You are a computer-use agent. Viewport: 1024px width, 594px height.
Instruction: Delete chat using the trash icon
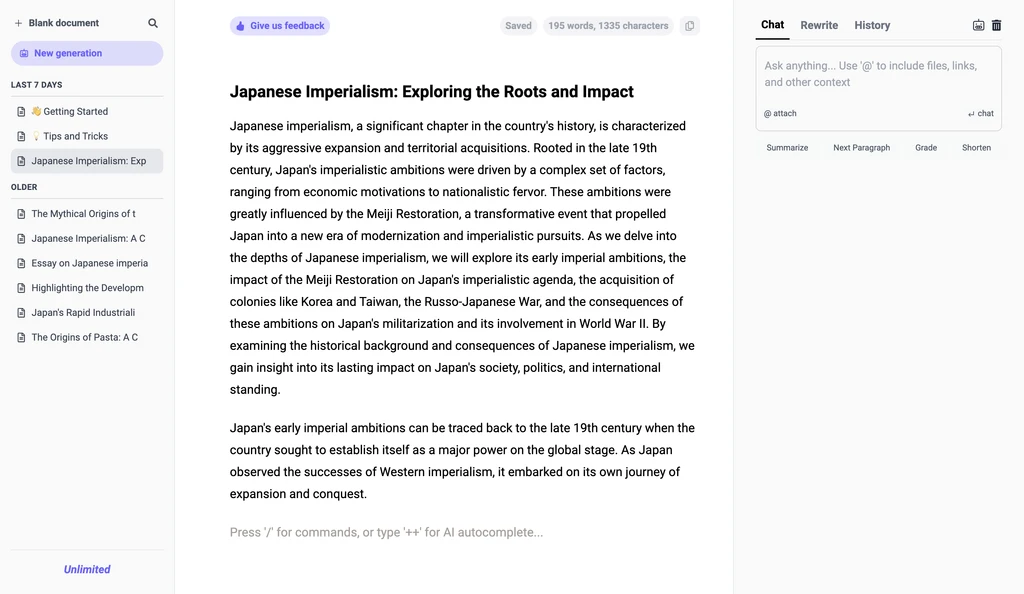[x=996, y=25]
